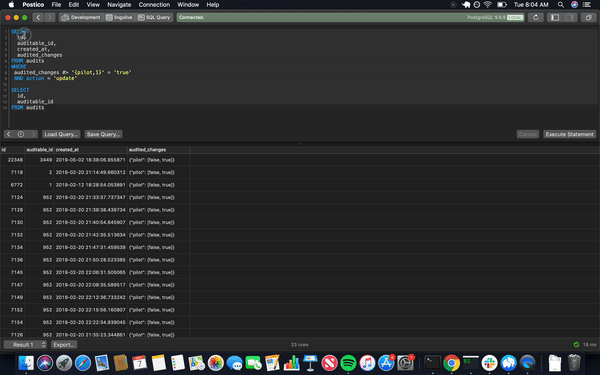Open Postico elephant icon in the Dock
Screen dimensions: 600x375
click(x=509, y=363)
